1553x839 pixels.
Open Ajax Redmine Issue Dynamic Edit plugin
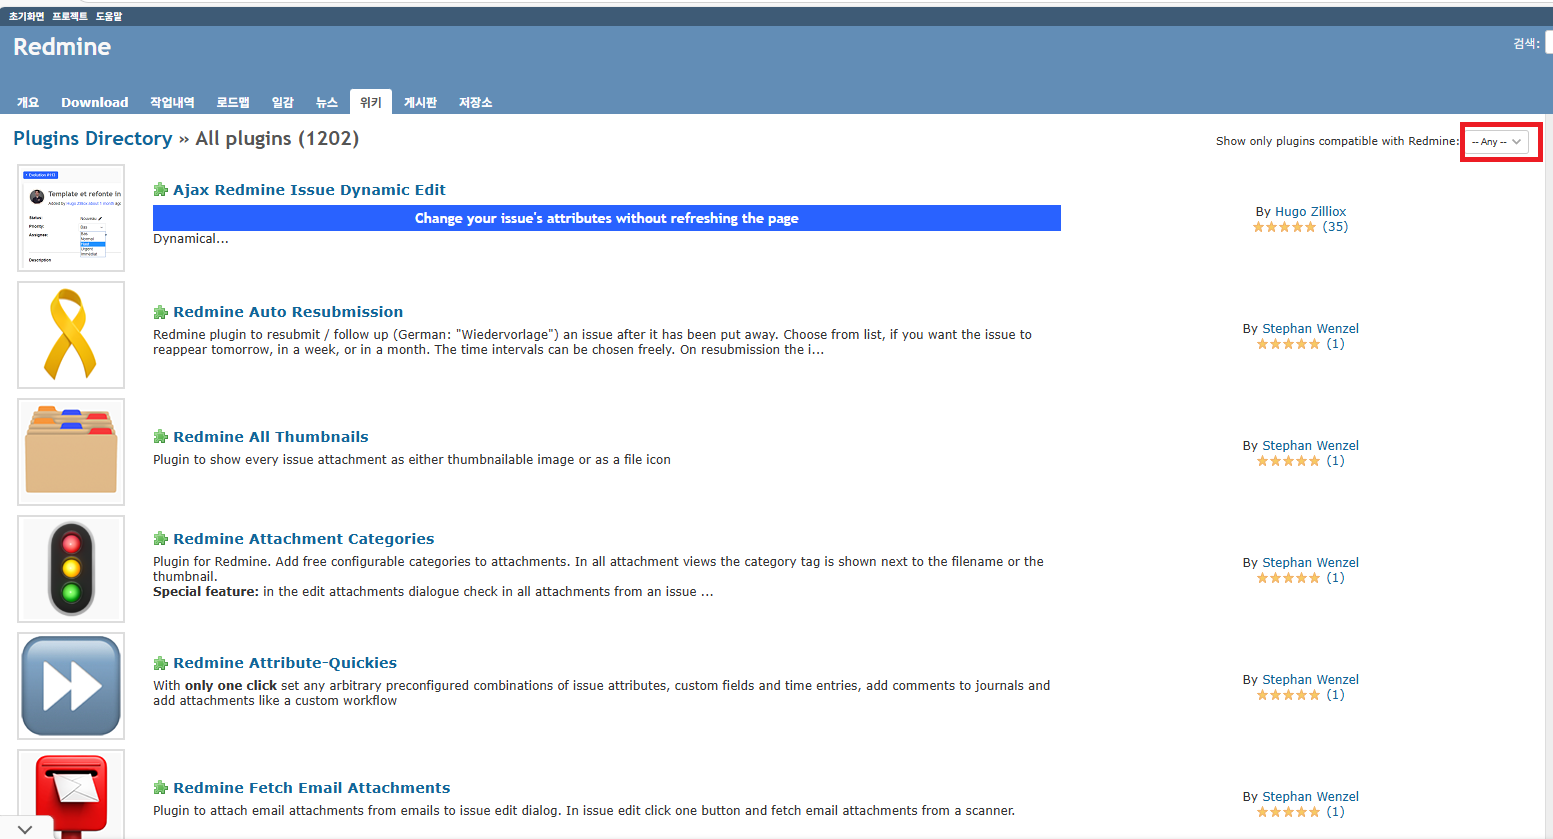point(309,190)
